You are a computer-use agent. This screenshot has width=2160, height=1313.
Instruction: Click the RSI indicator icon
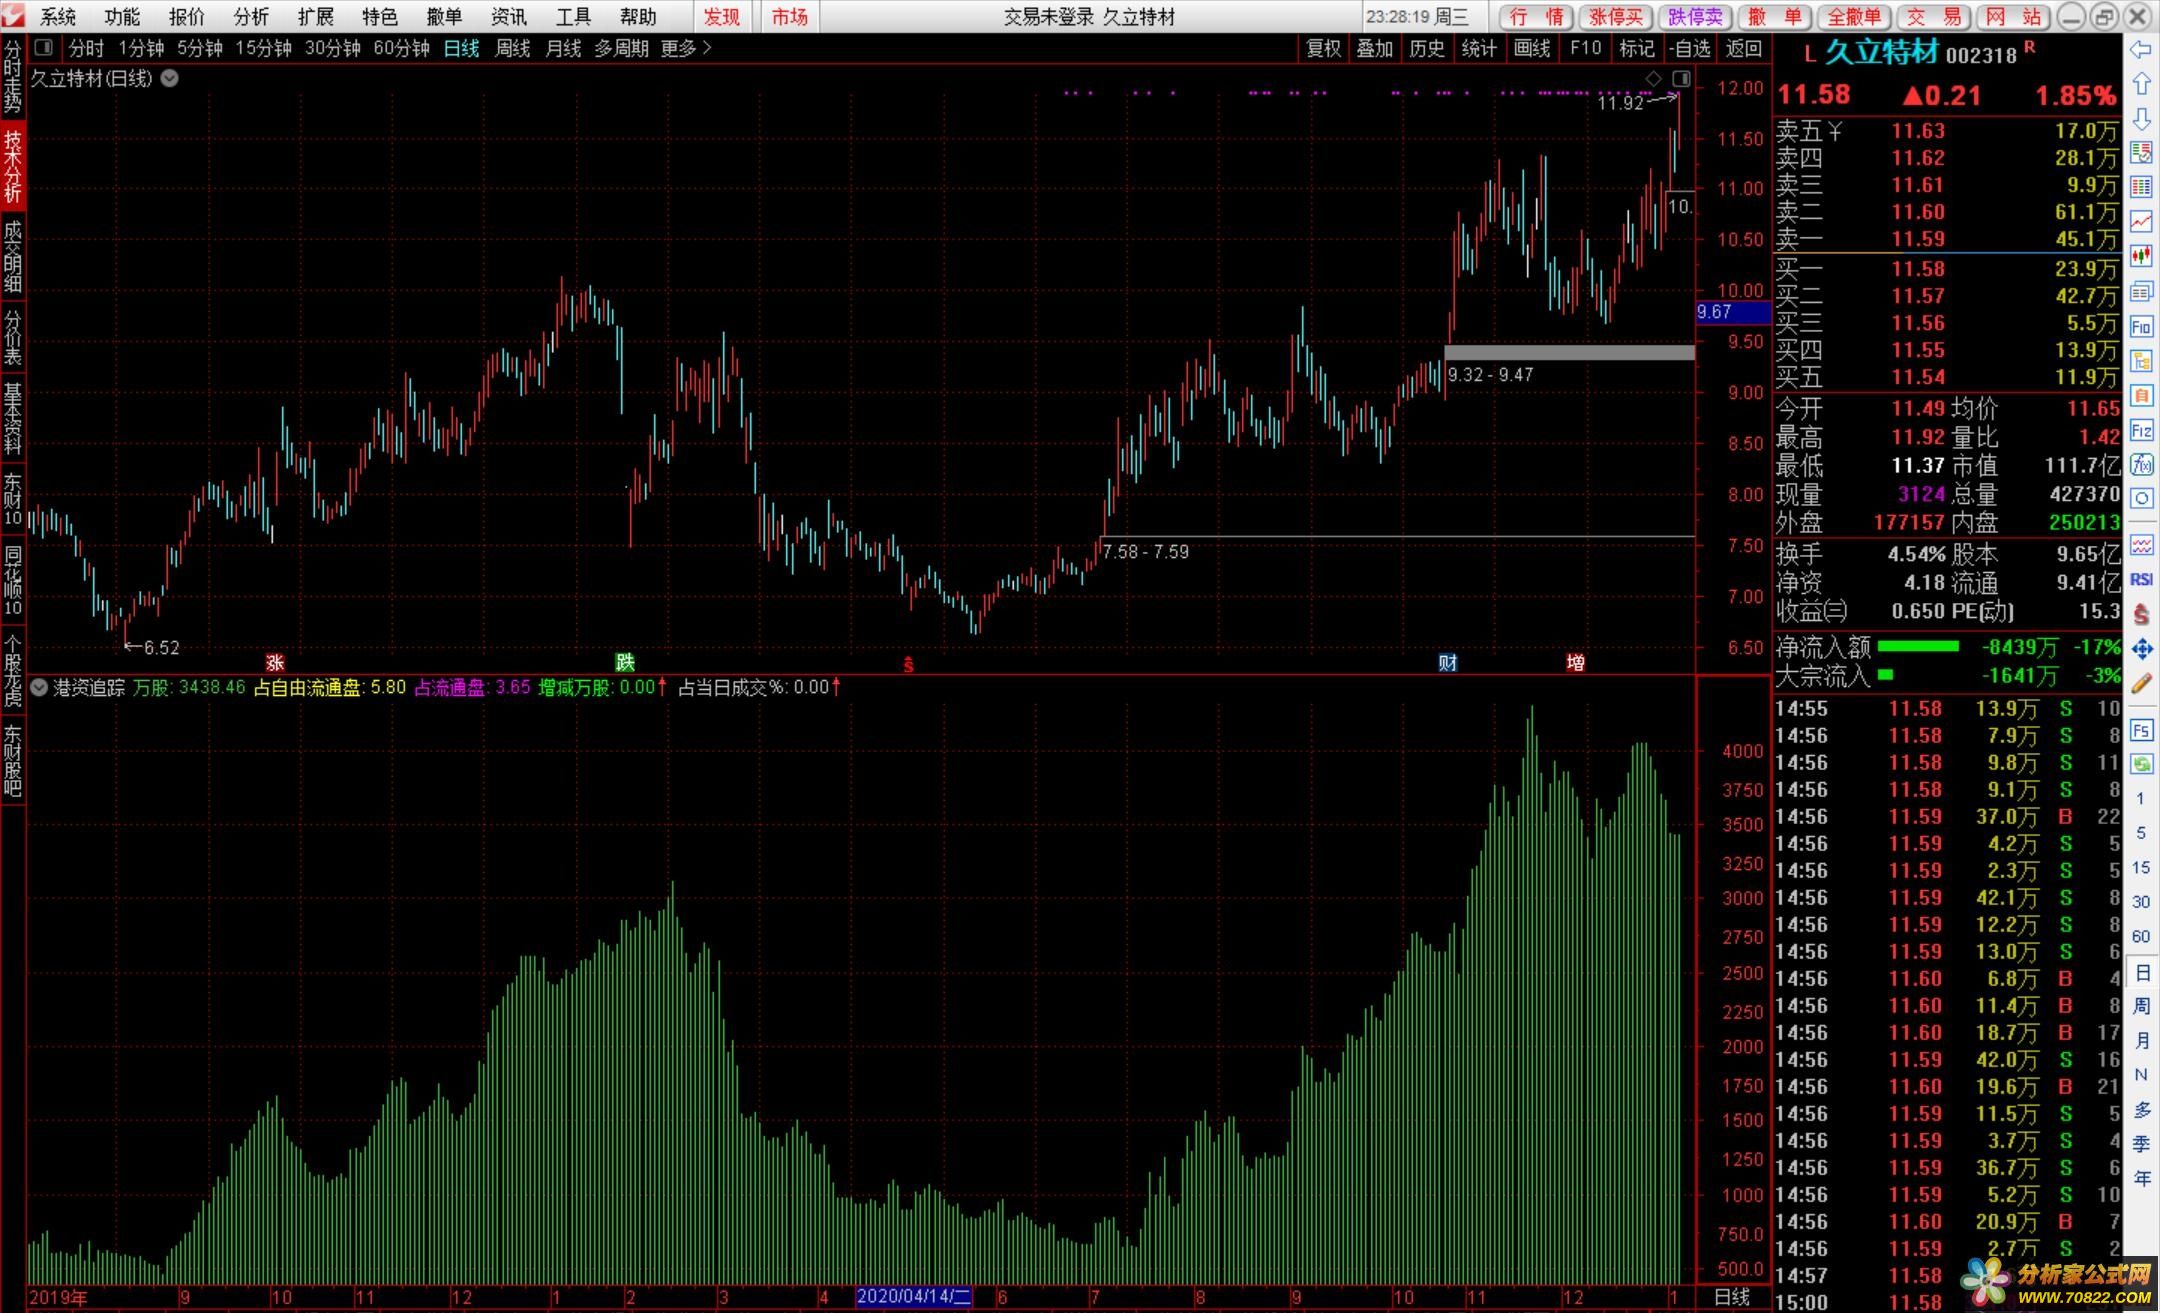tap(2141, 579)
